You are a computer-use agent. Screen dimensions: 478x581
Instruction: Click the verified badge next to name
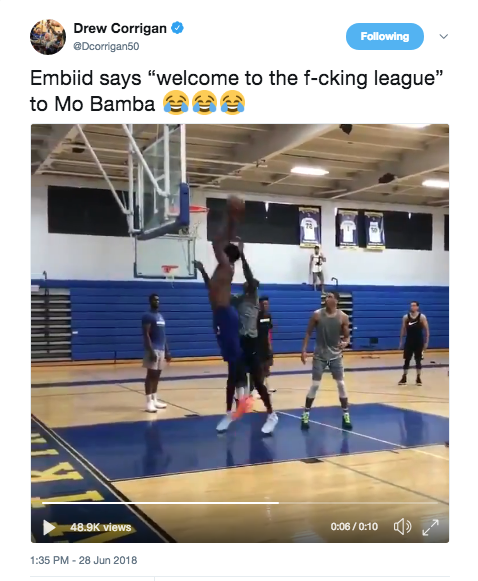point(177,28)
